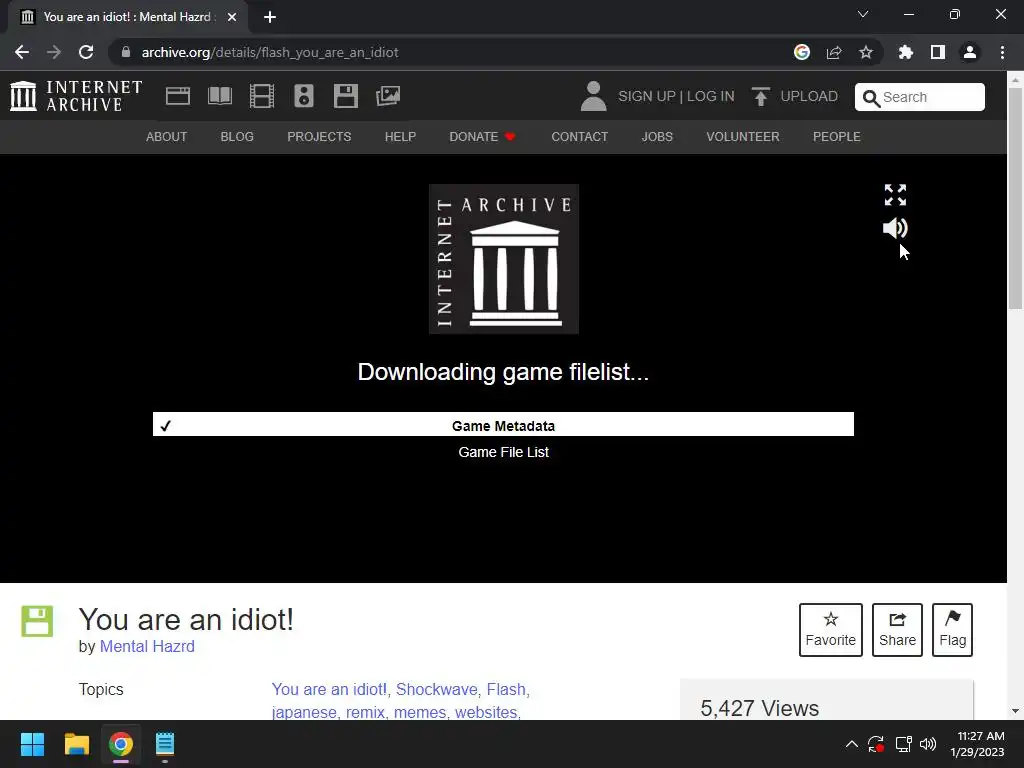Open the Windows Start menu
The image size is (1024, 768).
tap(32, 744)
